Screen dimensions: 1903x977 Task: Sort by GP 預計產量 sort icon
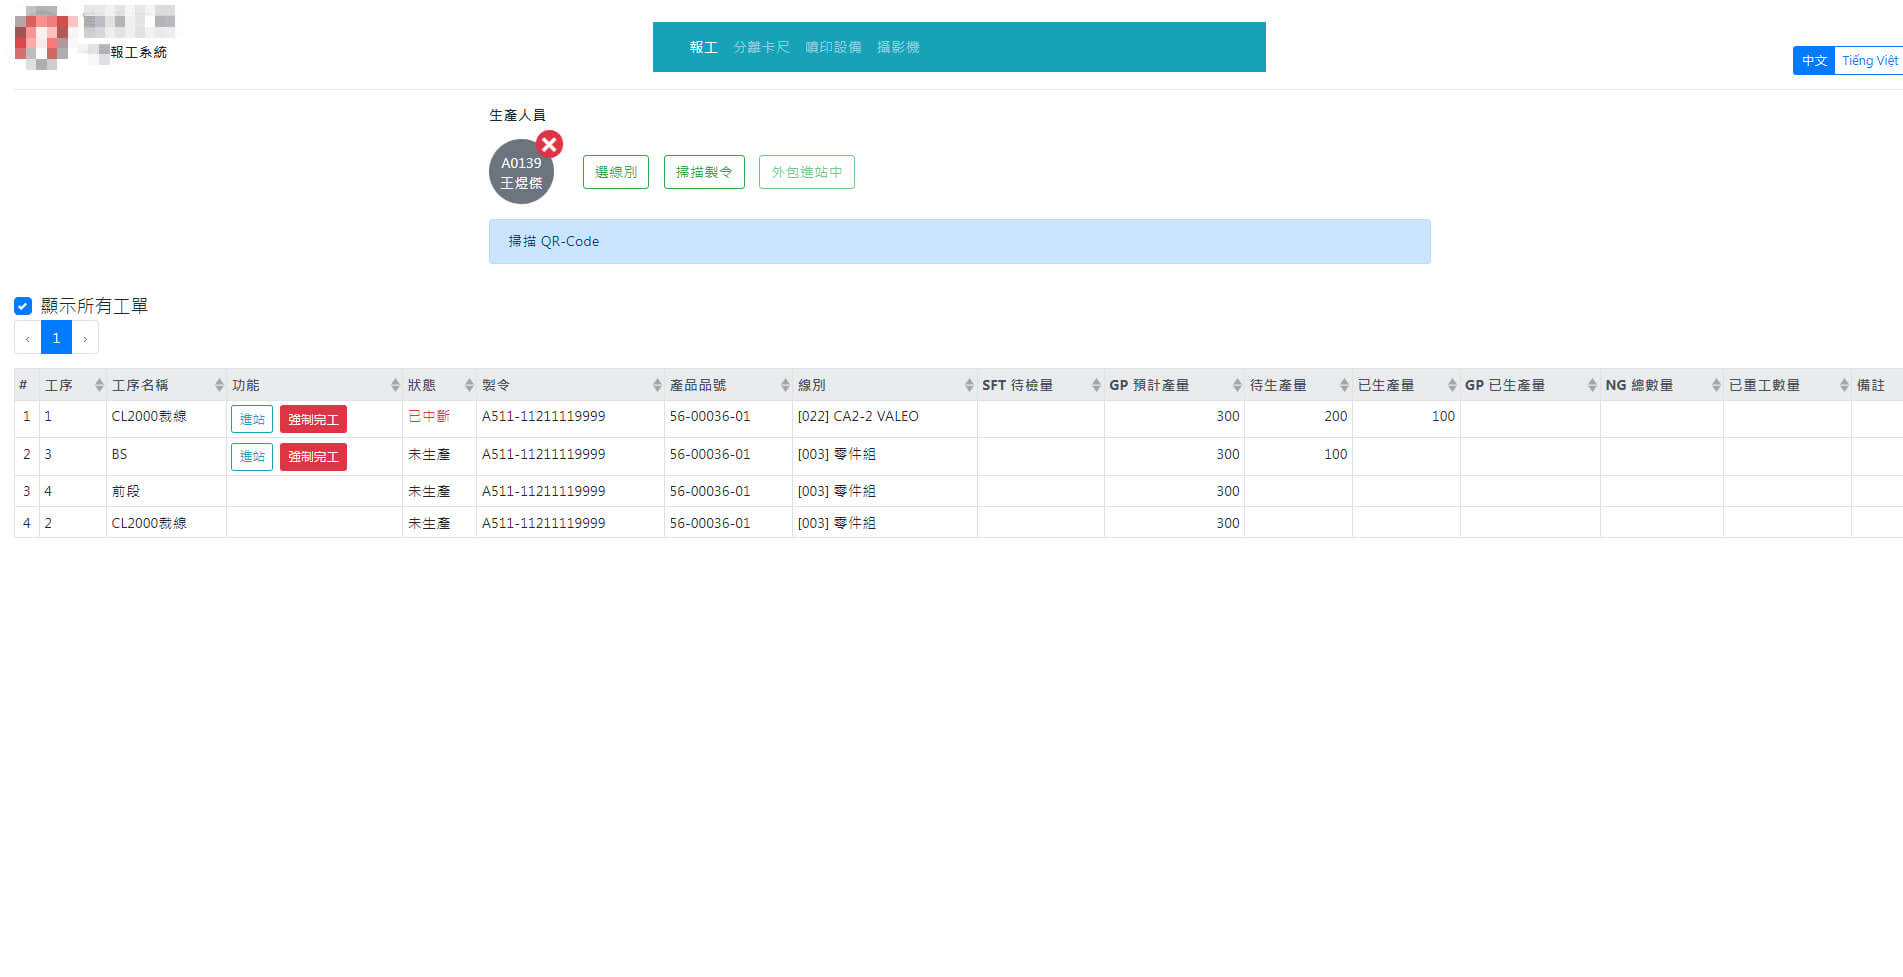1237,386
